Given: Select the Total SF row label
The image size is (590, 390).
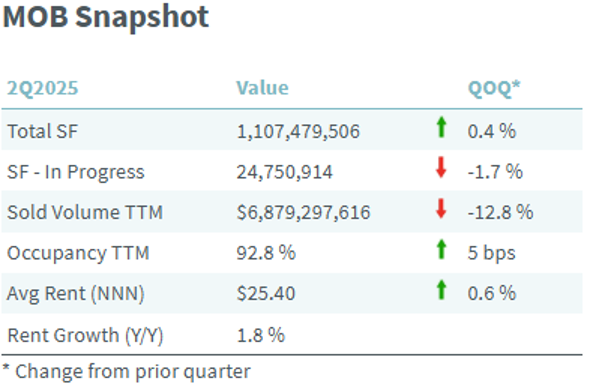Looking at the screenshot, I should click(42, 131).
